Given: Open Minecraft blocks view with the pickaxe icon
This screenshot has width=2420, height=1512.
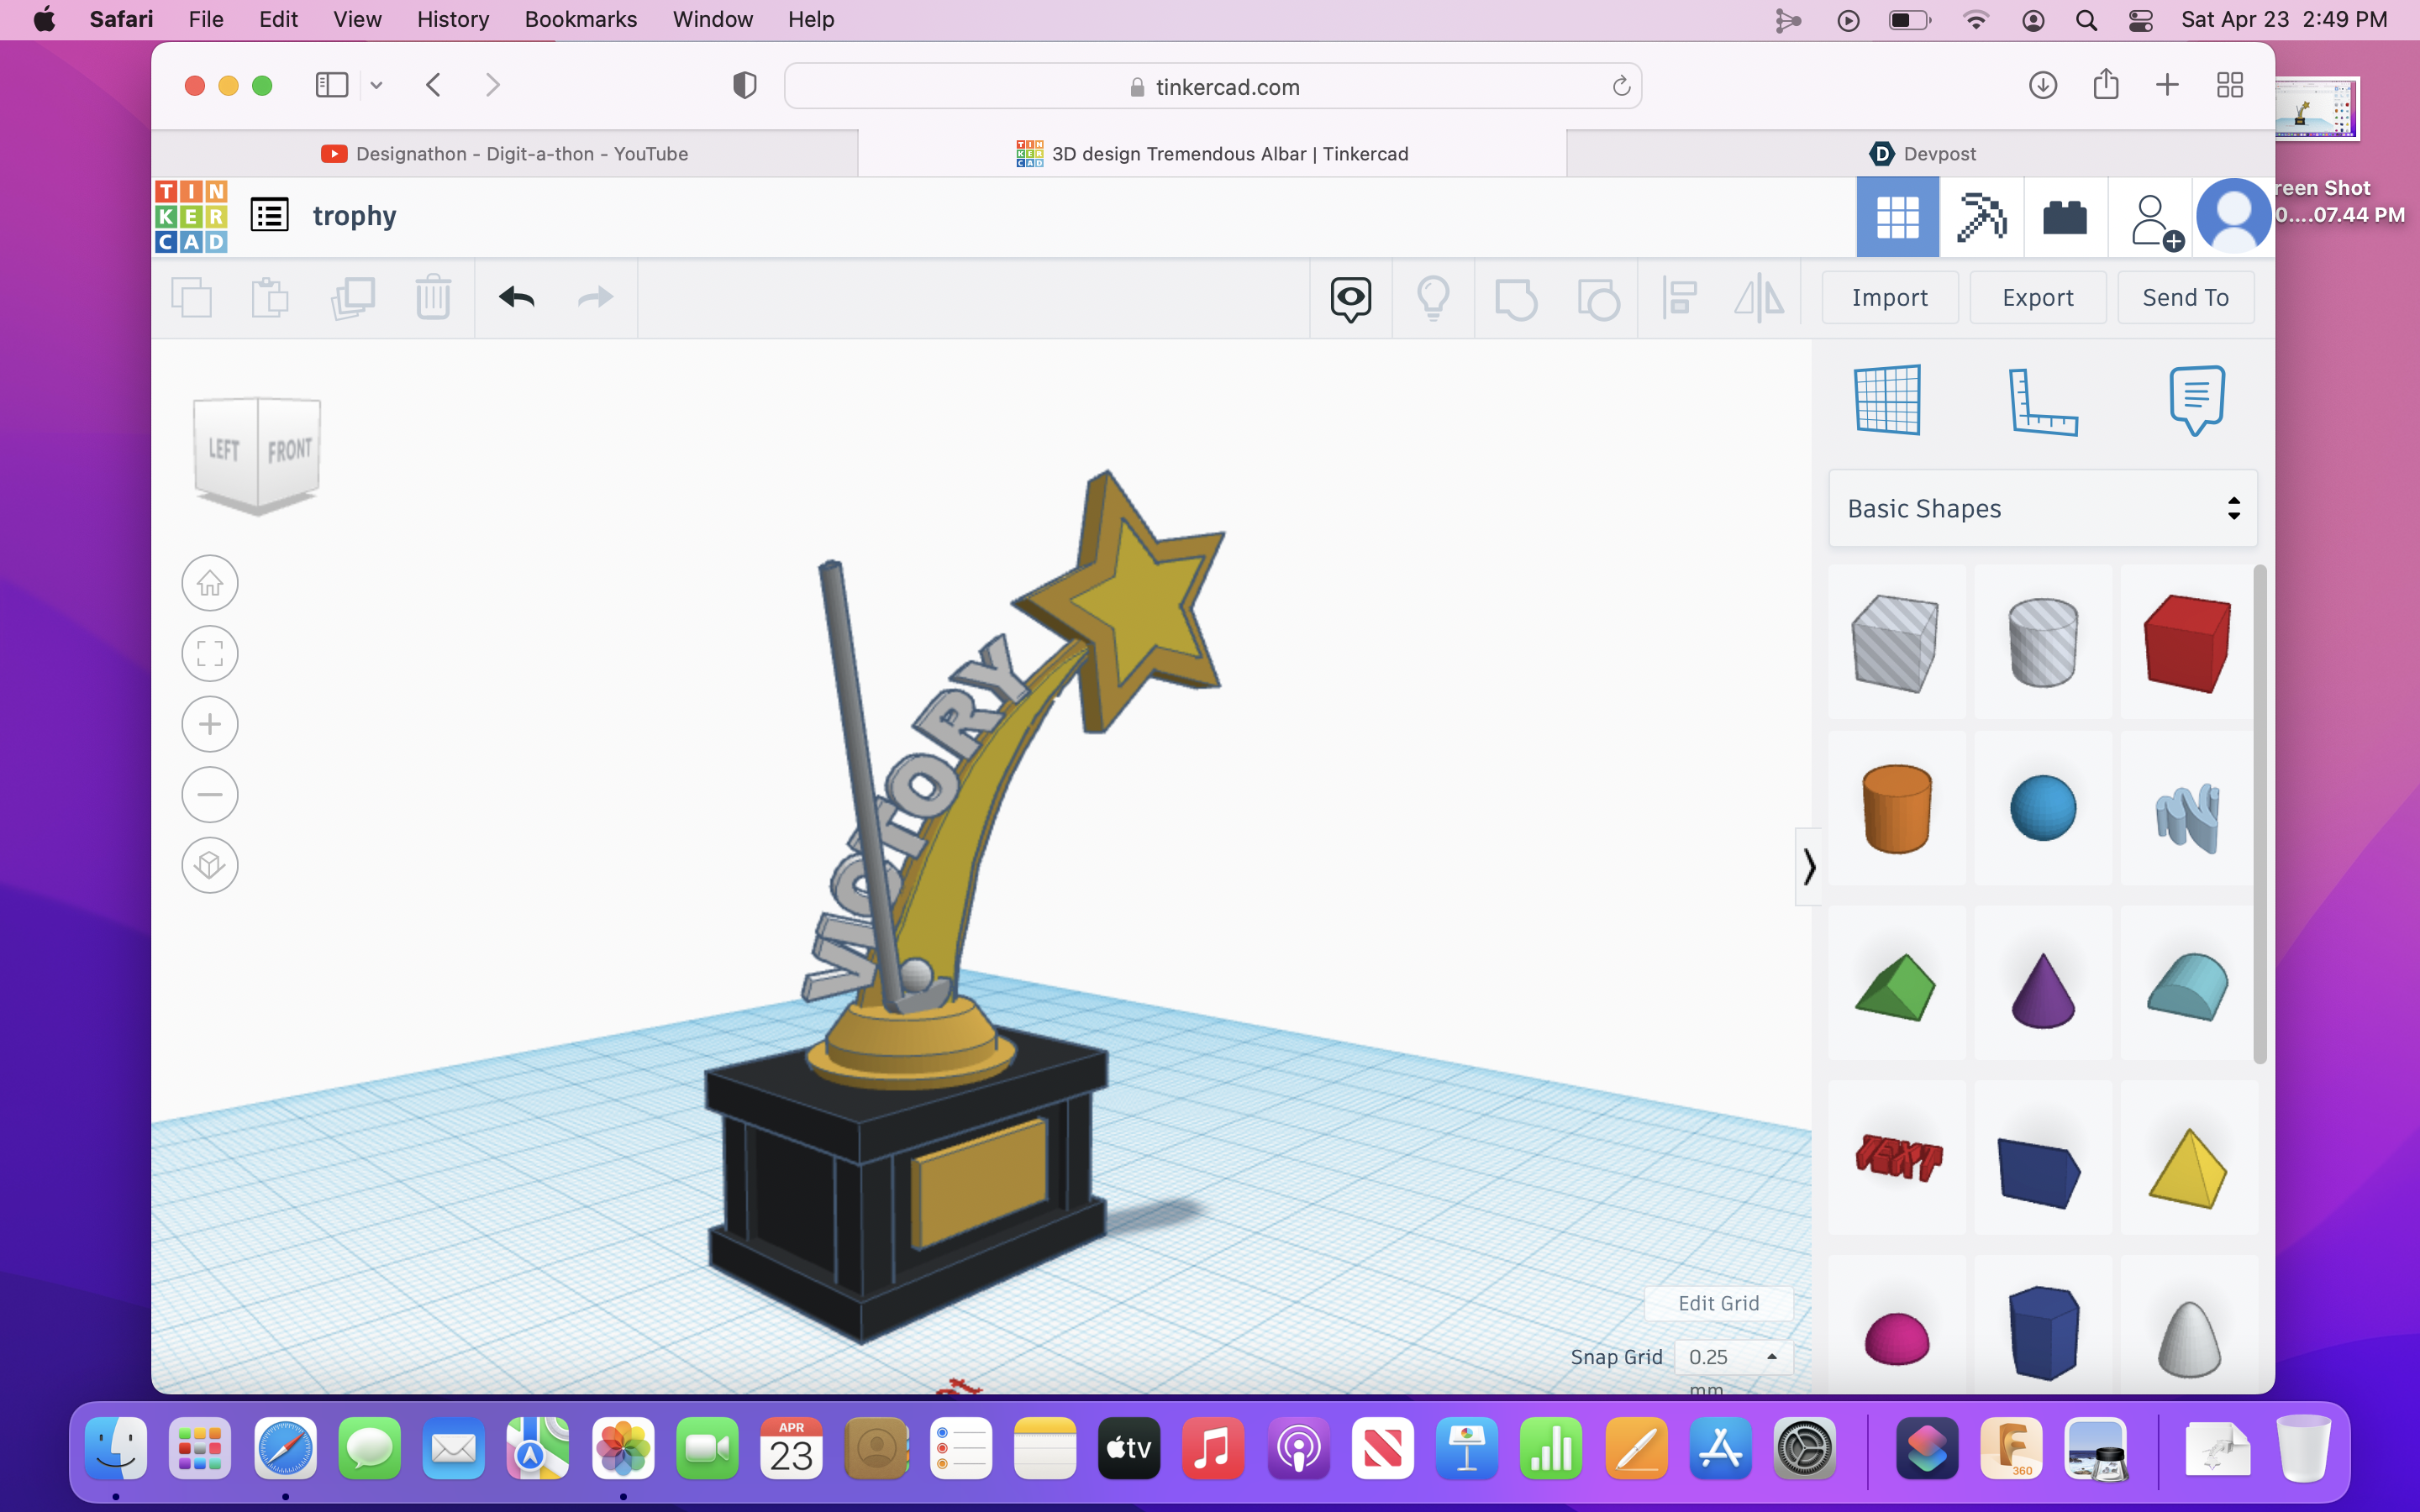Looking at the screenshot, I should (1981, 216).
